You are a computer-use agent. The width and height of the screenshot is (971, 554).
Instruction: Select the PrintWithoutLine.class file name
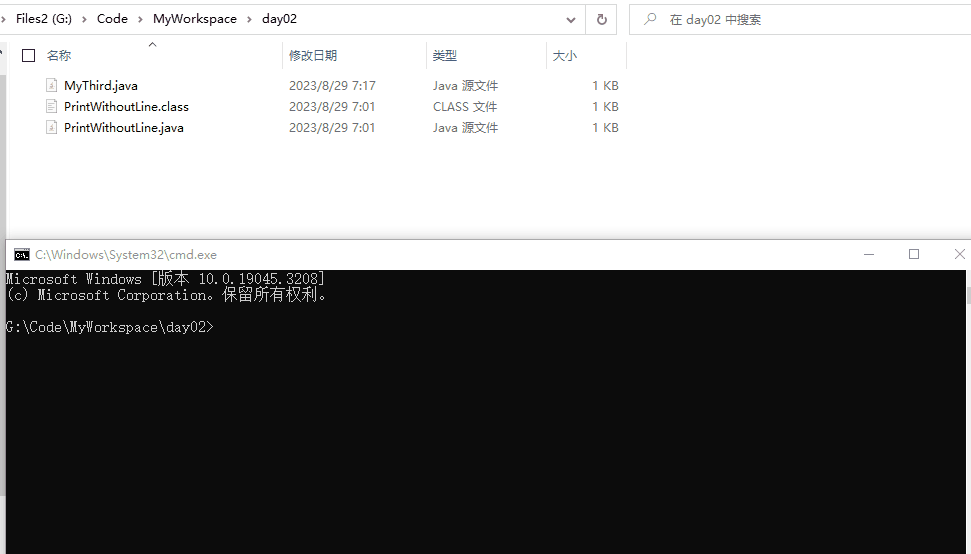pos(126,107)
